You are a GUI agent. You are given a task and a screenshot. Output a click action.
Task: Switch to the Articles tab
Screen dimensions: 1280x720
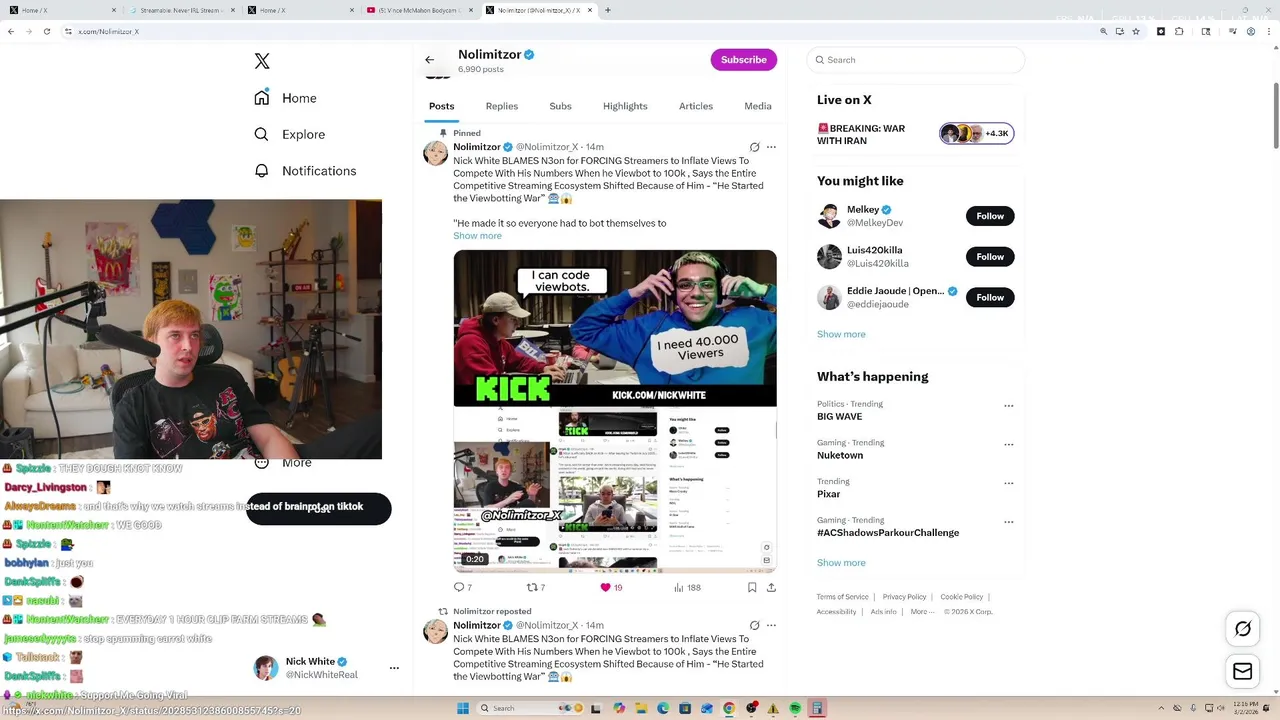coord(696,106)
